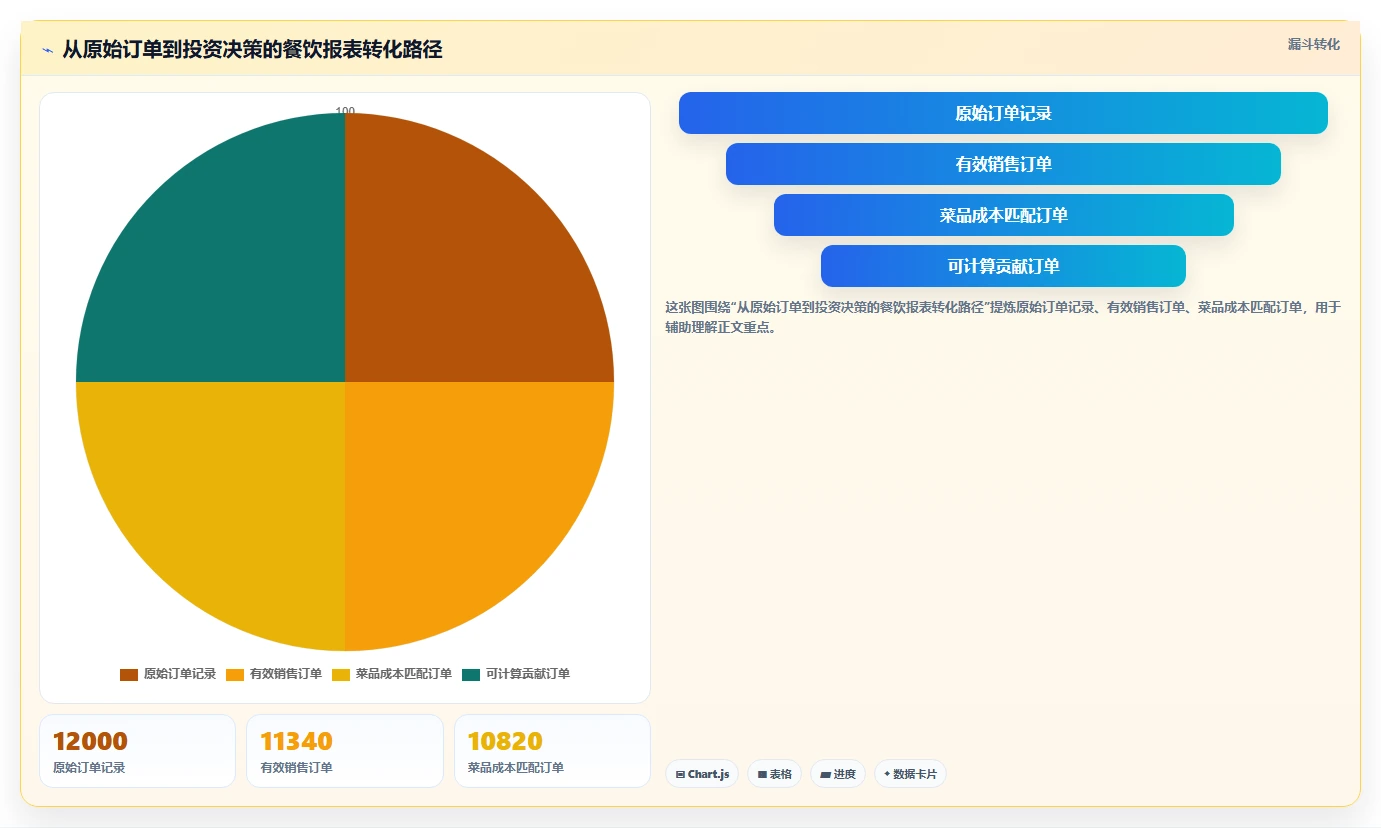Select the 菜品成本匹配订单 funnel bar
Viewport: 1381px width, 828px height.
(x=1003, y=215)
